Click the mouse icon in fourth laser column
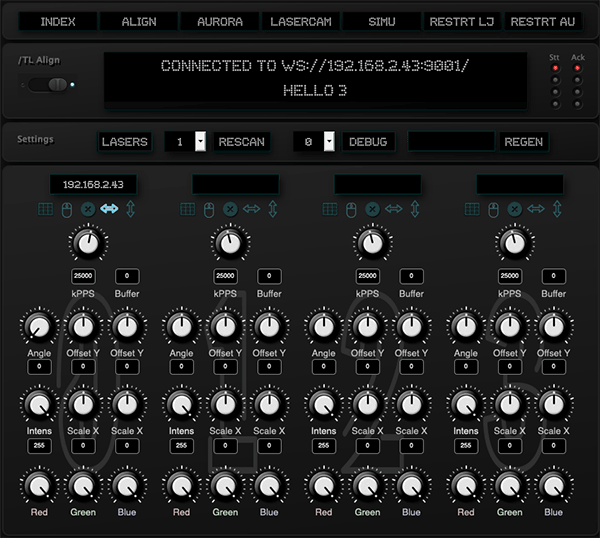Viewport: 600px width, 538px height. 493,209
